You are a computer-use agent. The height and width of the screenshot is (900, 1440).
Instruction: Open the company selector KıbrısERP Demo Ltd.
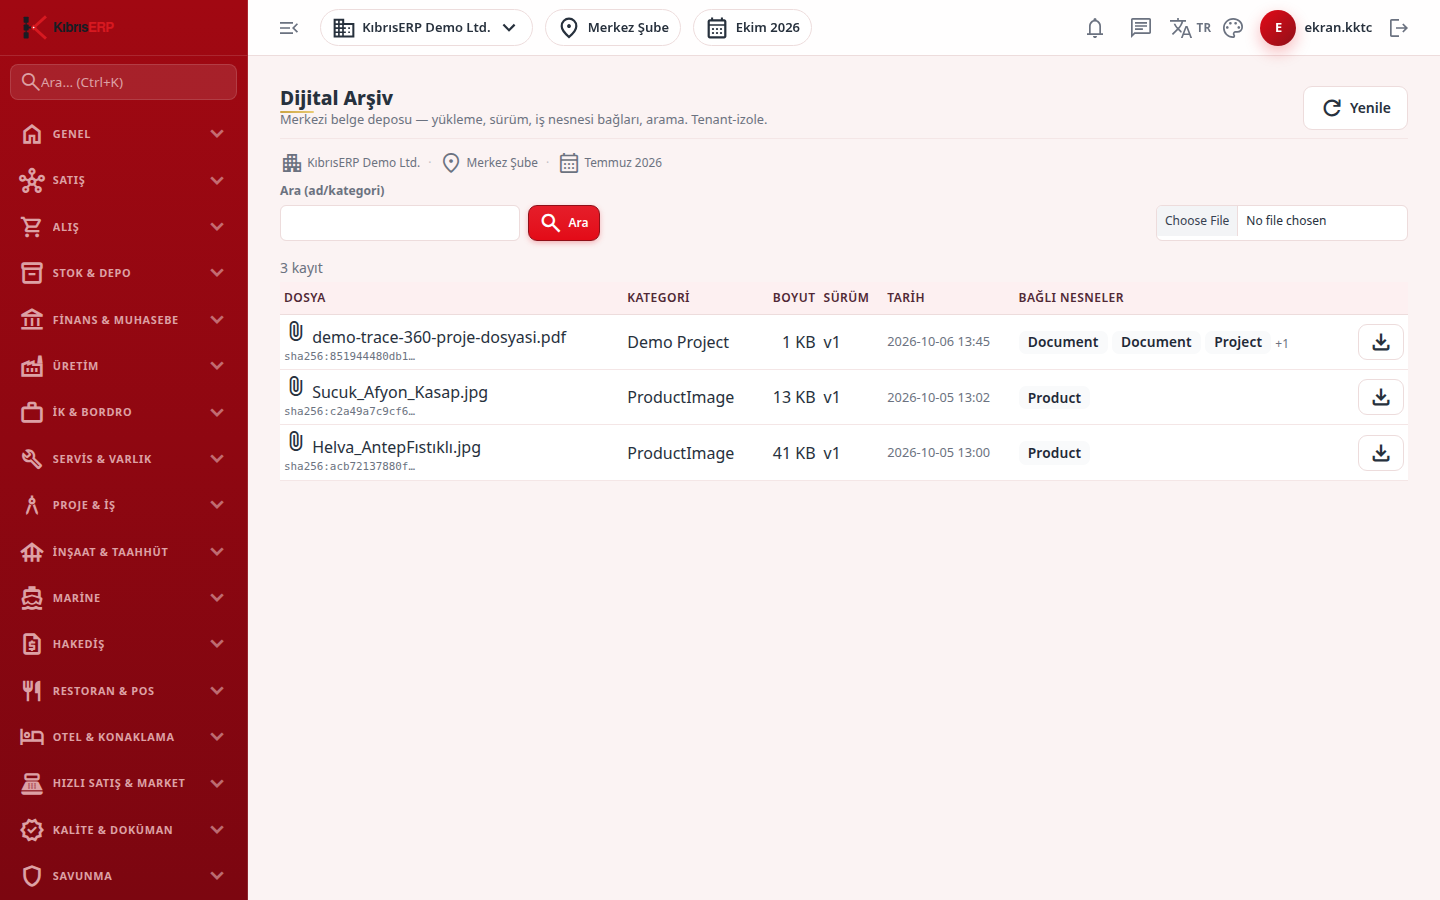point(426,28)
